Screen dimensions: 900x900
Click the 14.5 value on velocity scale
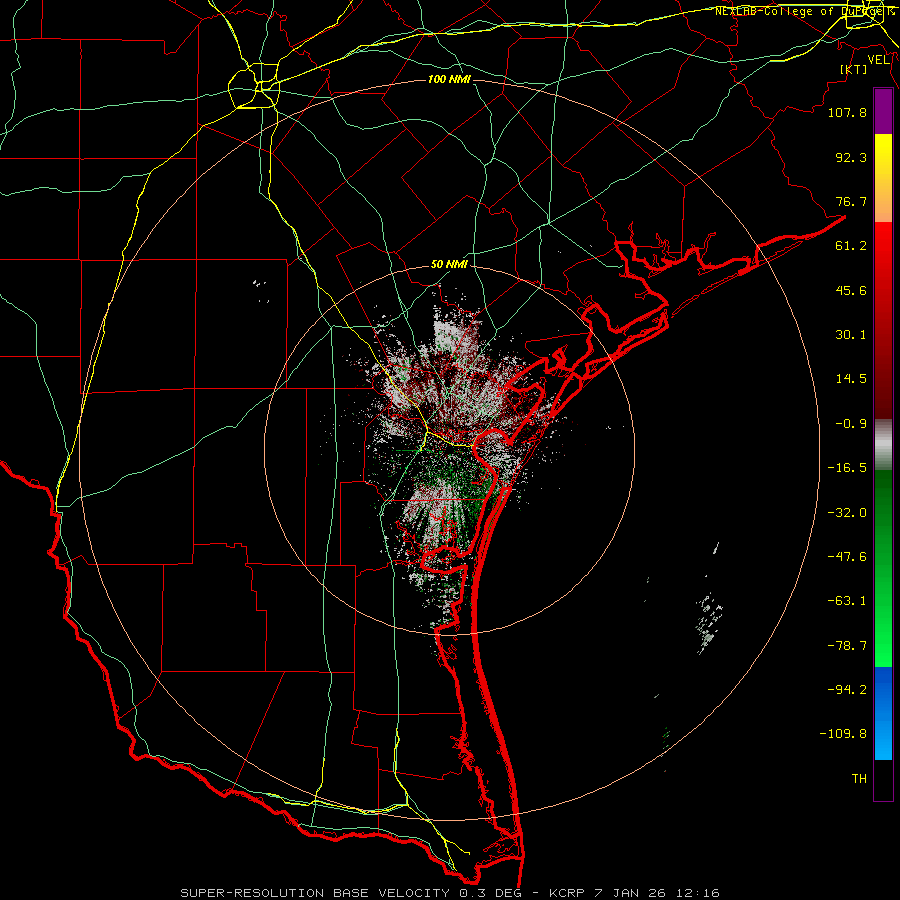click(x=851, y=379)
